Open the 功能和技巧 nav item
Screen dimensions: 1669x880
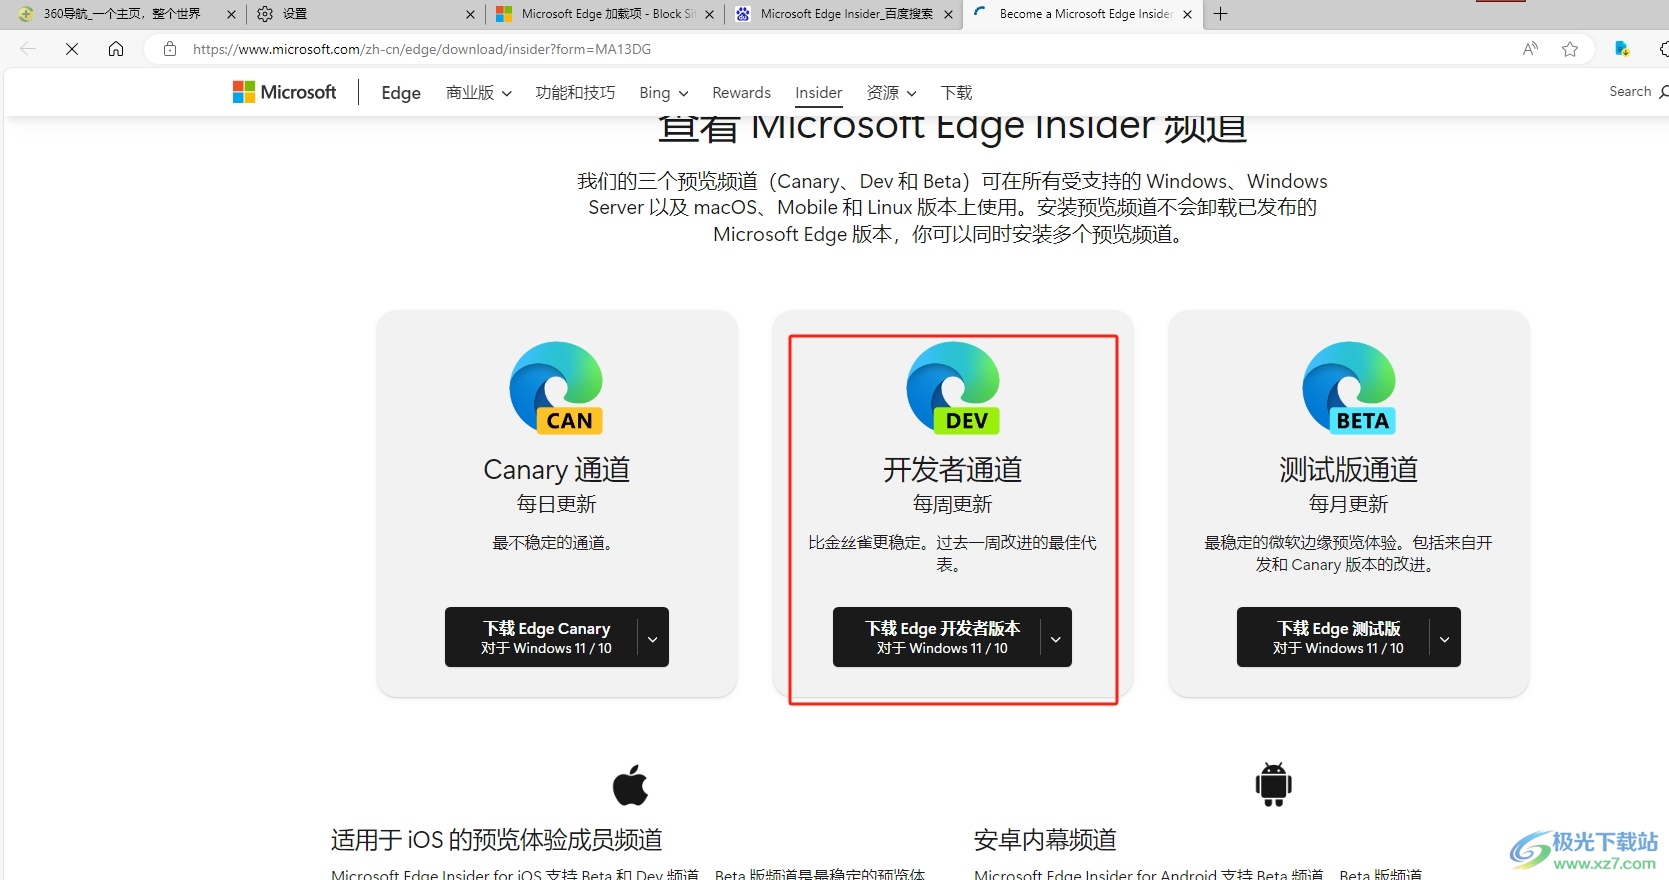tap(575, 92)
